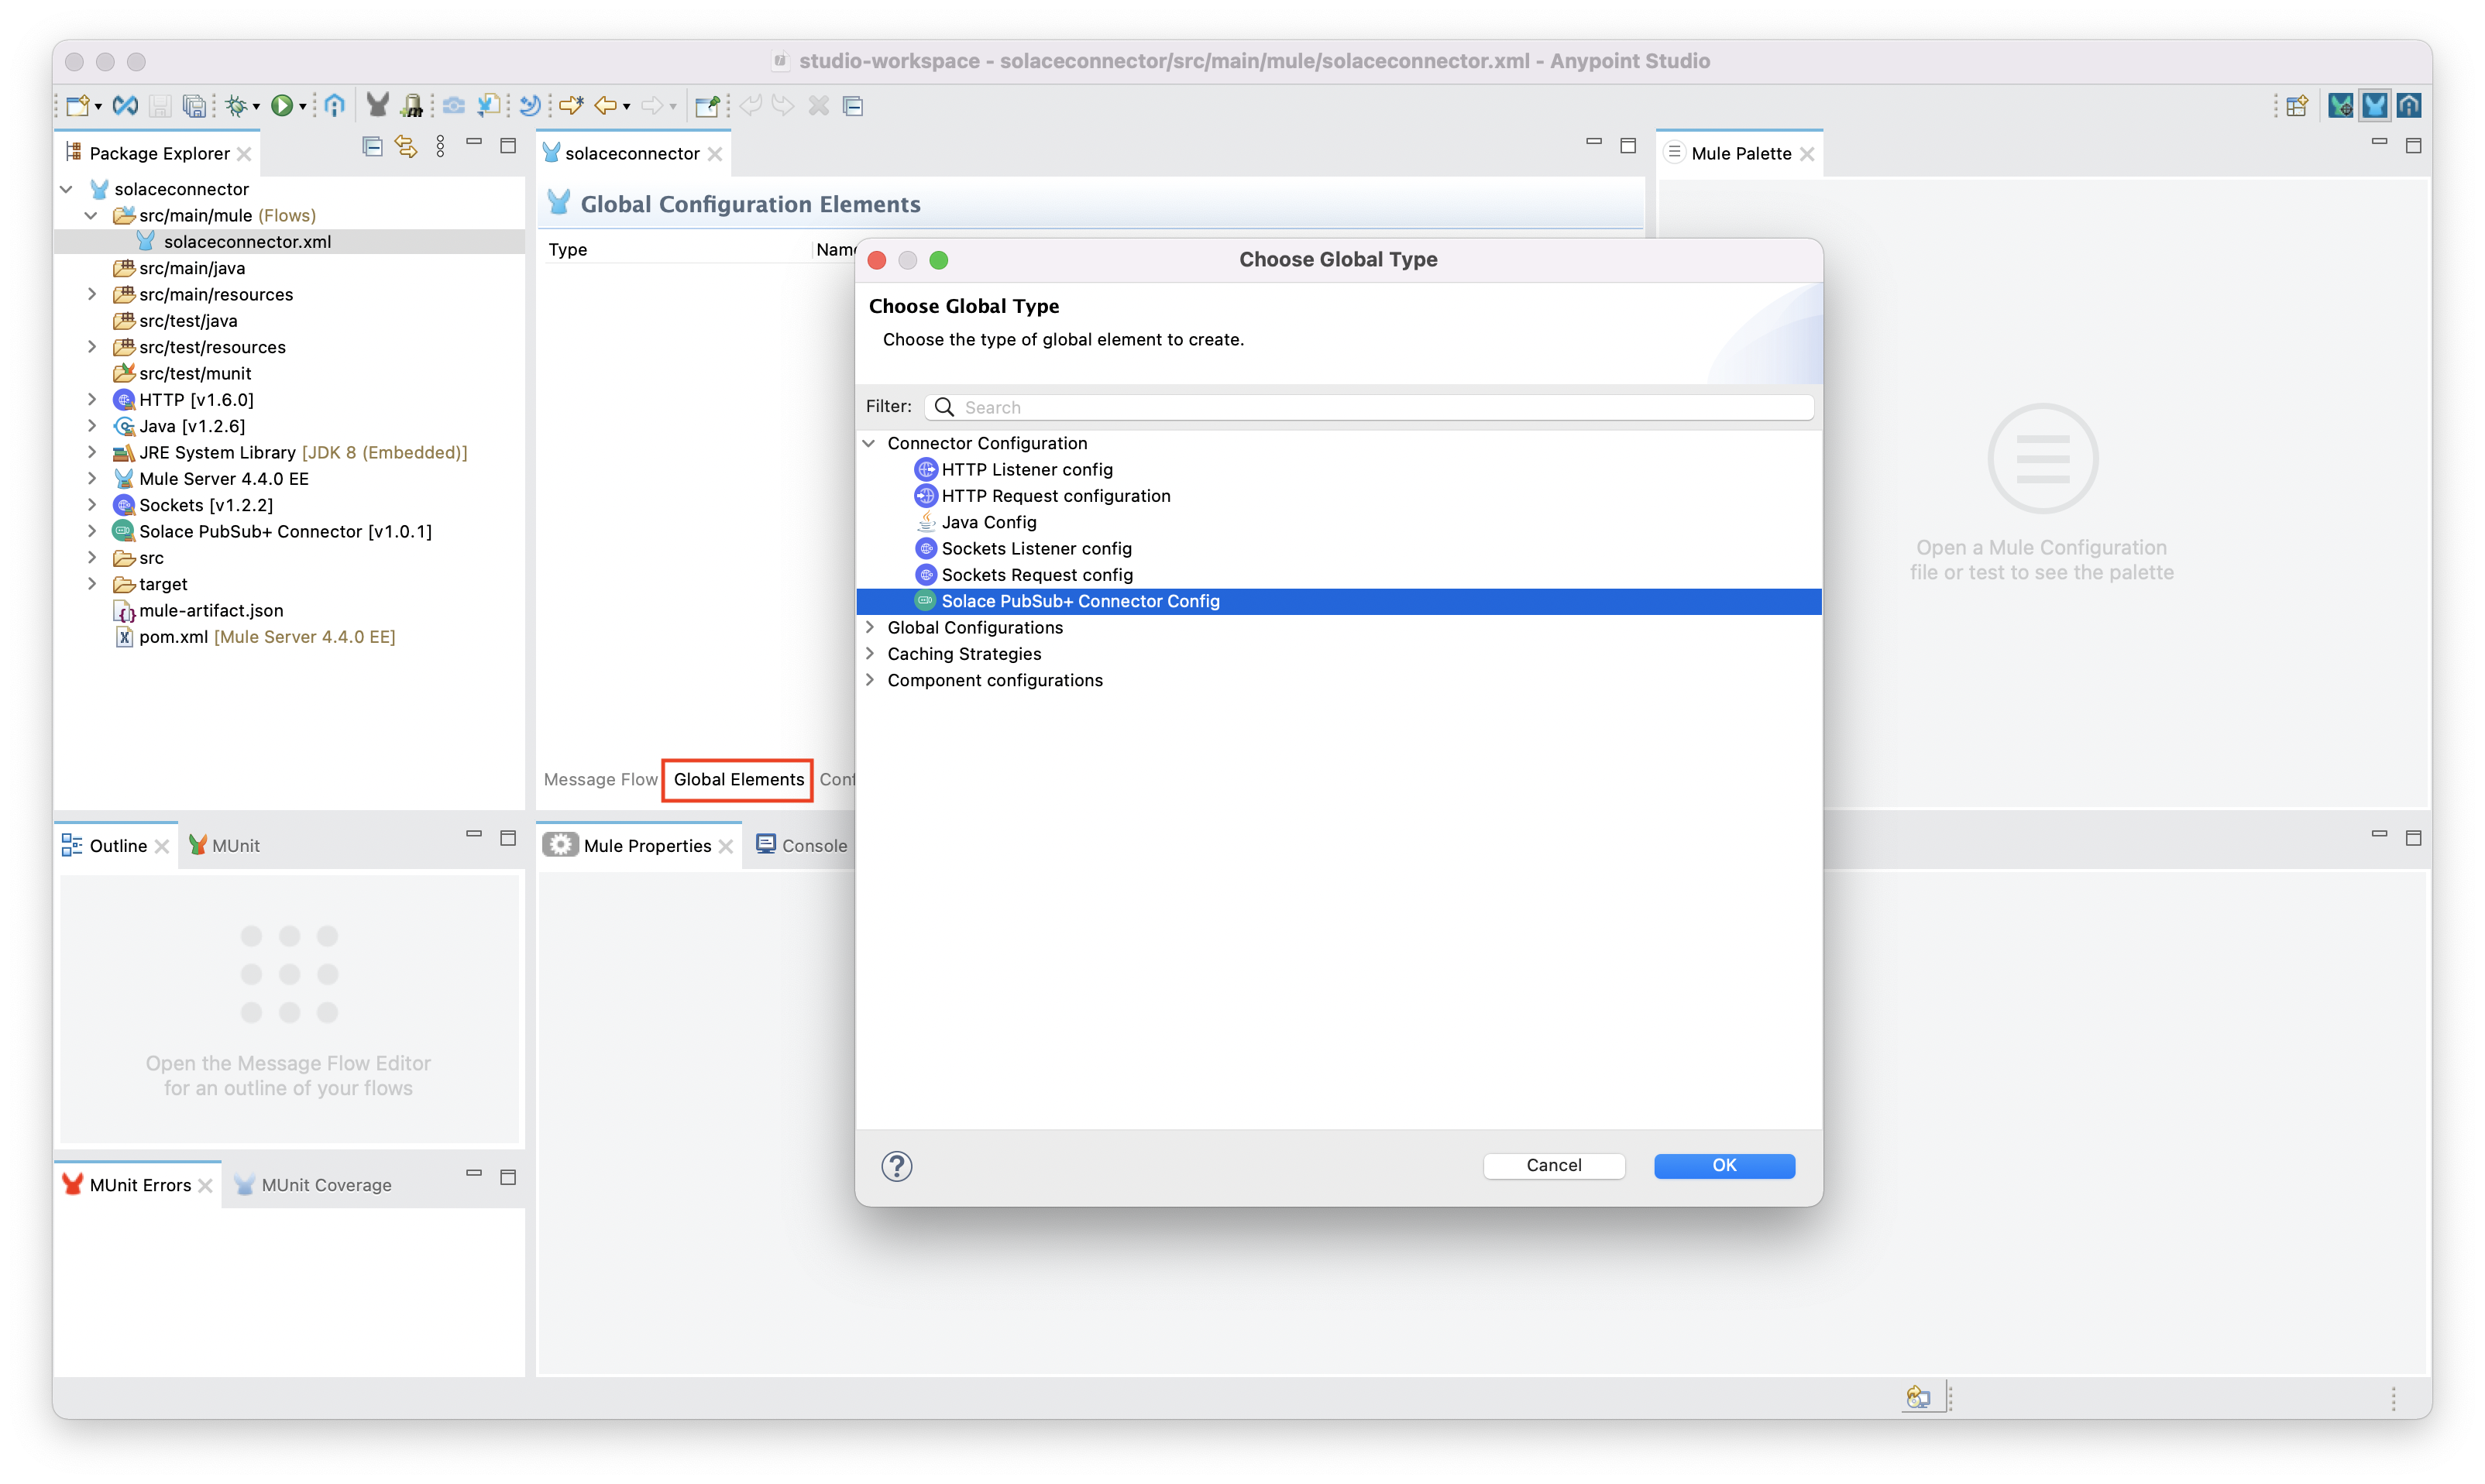Image resolution: width=2485 pixels, height=1484 pixels.
Task: Confirm selection with the OK button
Action: pyautogui.click(x=1723, y=1166)
